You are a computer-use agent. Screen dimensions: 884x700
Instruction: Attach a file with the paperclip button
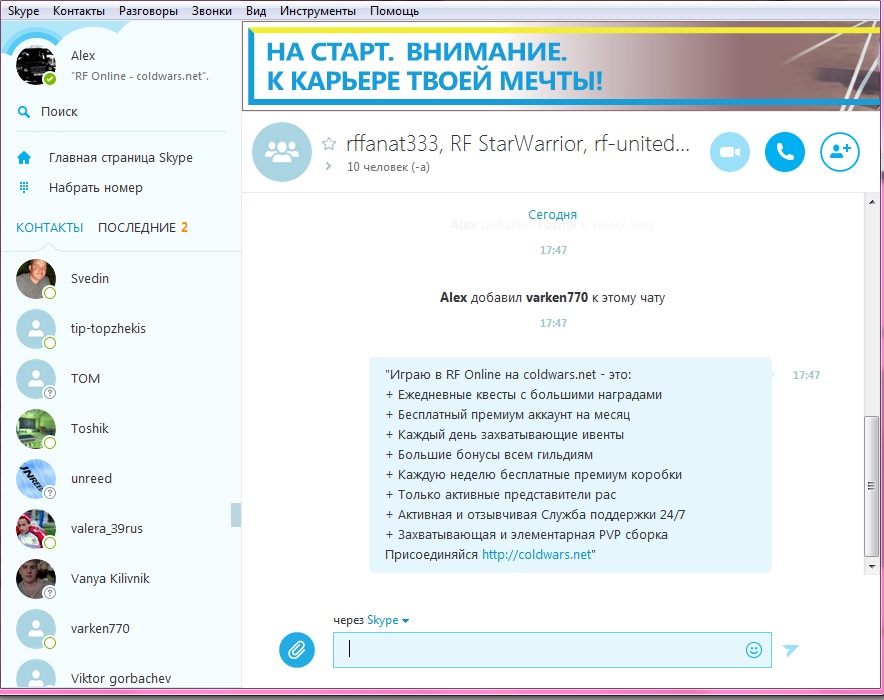pyautogui.click(x=297, y=650)
